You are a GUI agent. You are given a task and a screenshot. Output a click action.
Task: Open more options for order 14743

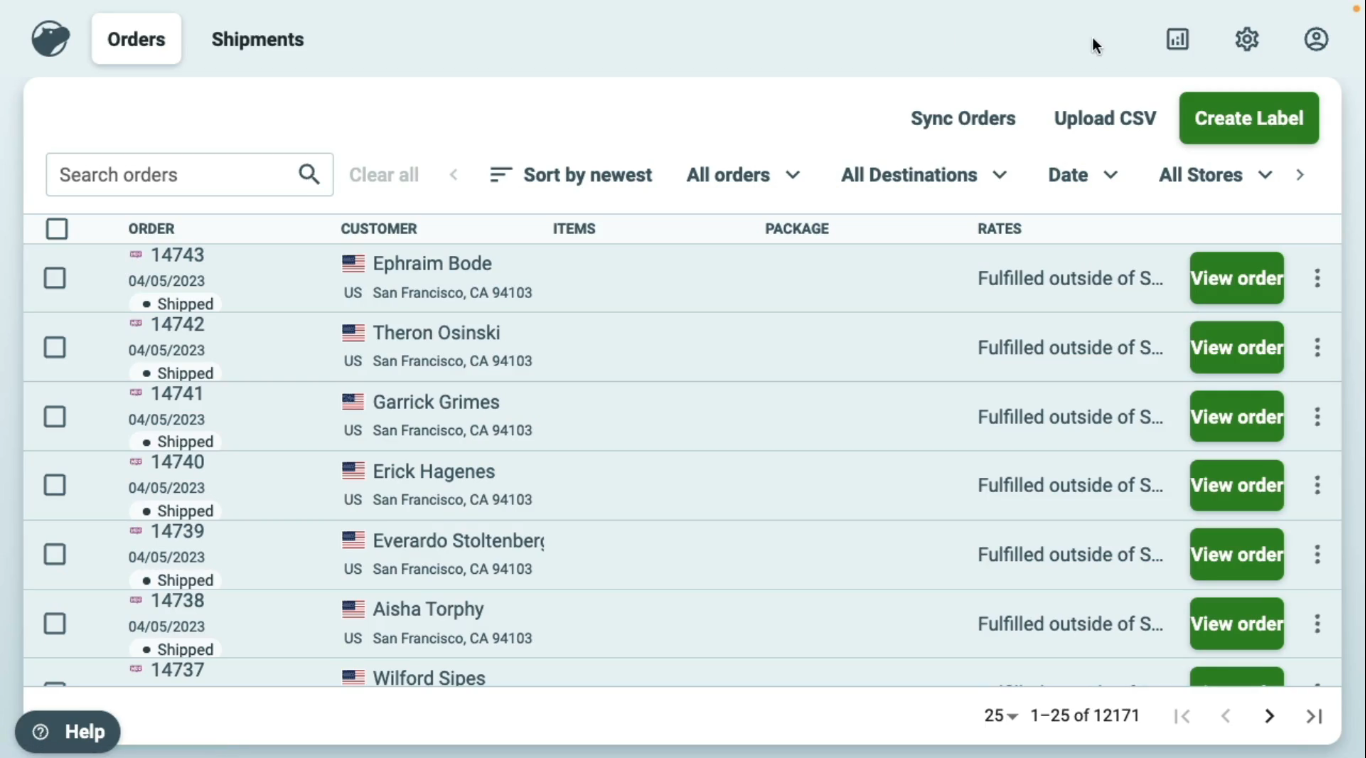tap(1317, 278)
